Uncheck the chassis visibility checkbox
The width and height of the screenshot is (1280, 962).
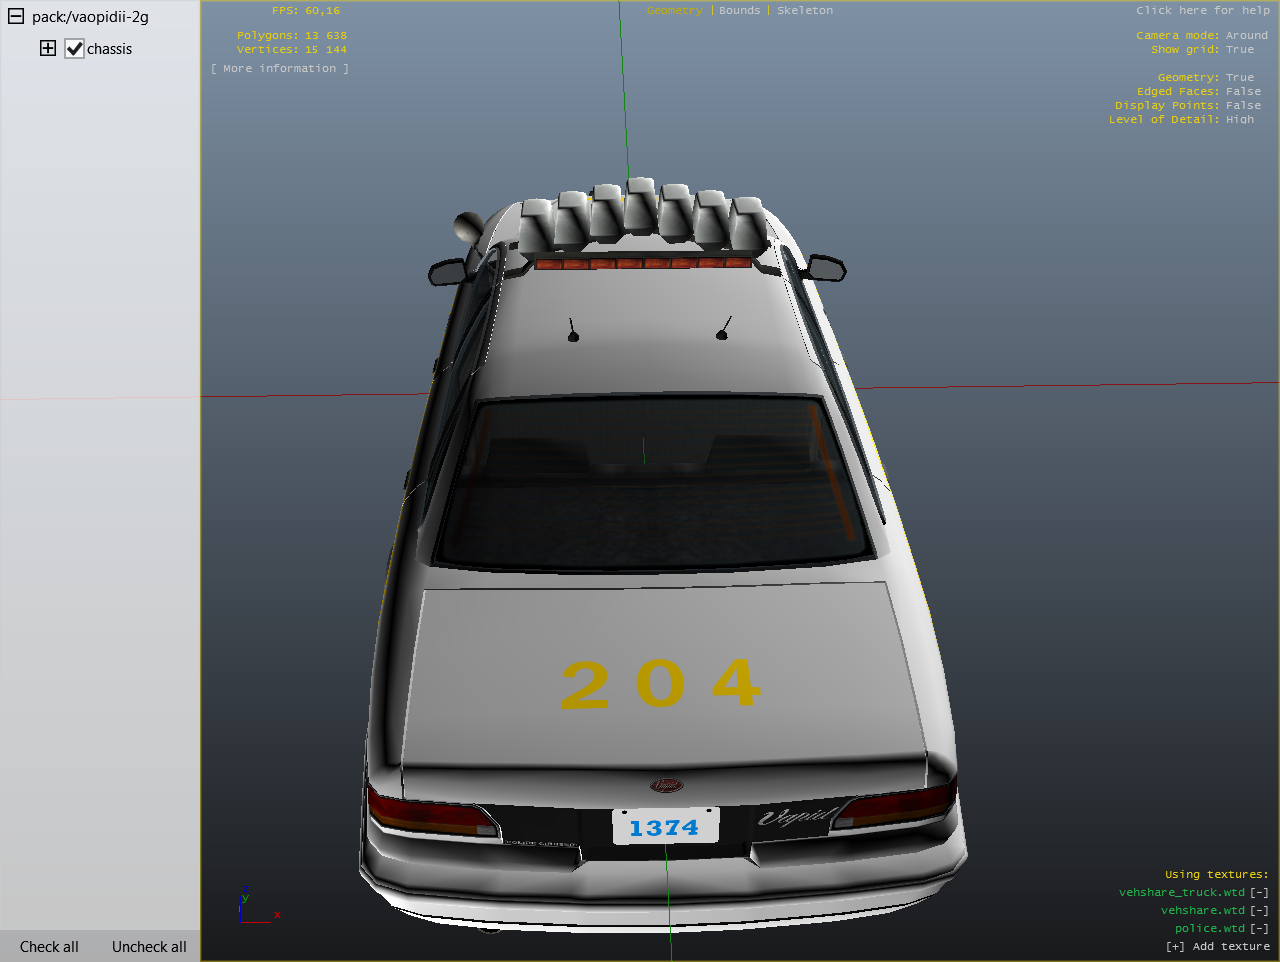point(74,49)
